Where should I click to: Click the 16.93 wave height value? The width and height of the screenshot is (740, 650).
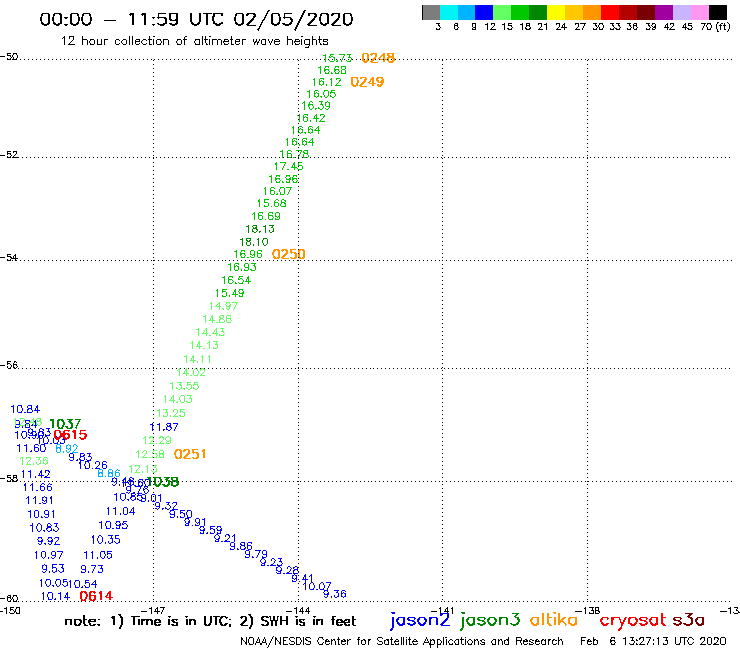[x=242, y=267]
